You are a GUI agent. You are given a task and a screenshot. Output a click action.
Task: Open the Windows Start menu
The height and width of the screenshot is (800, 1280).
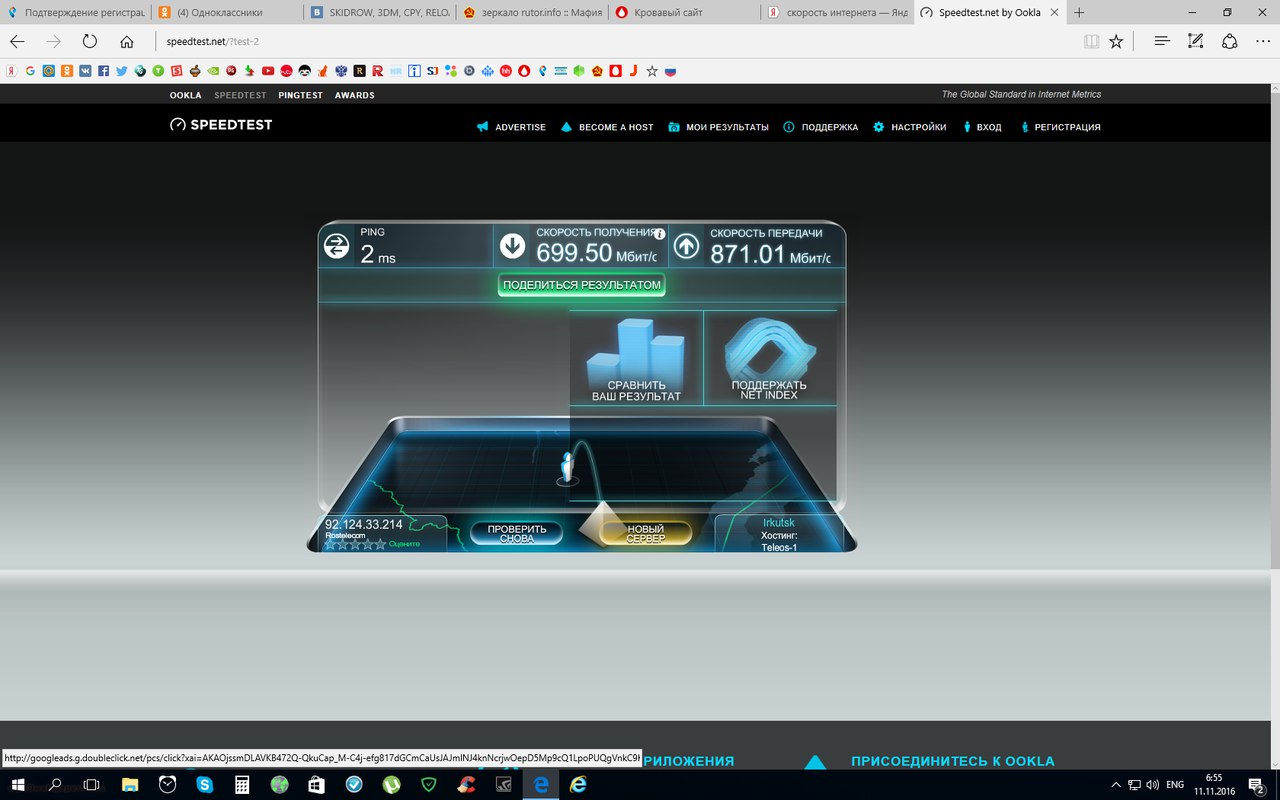coord(18,785)
